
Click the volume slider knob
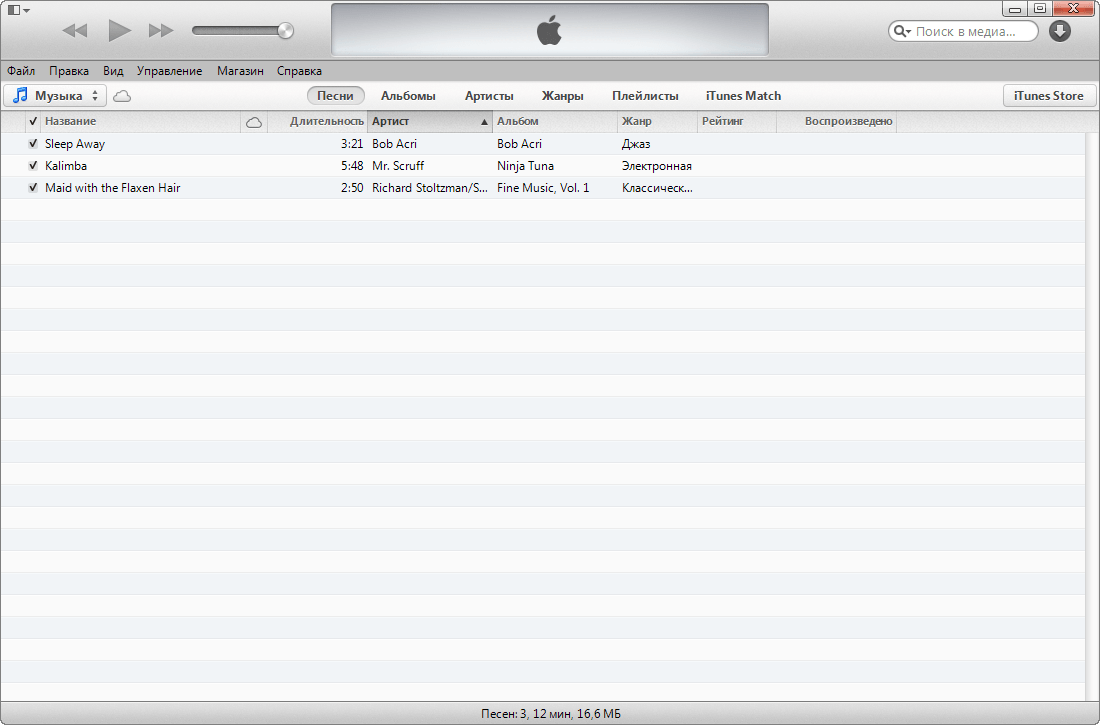tap(285, 30)
